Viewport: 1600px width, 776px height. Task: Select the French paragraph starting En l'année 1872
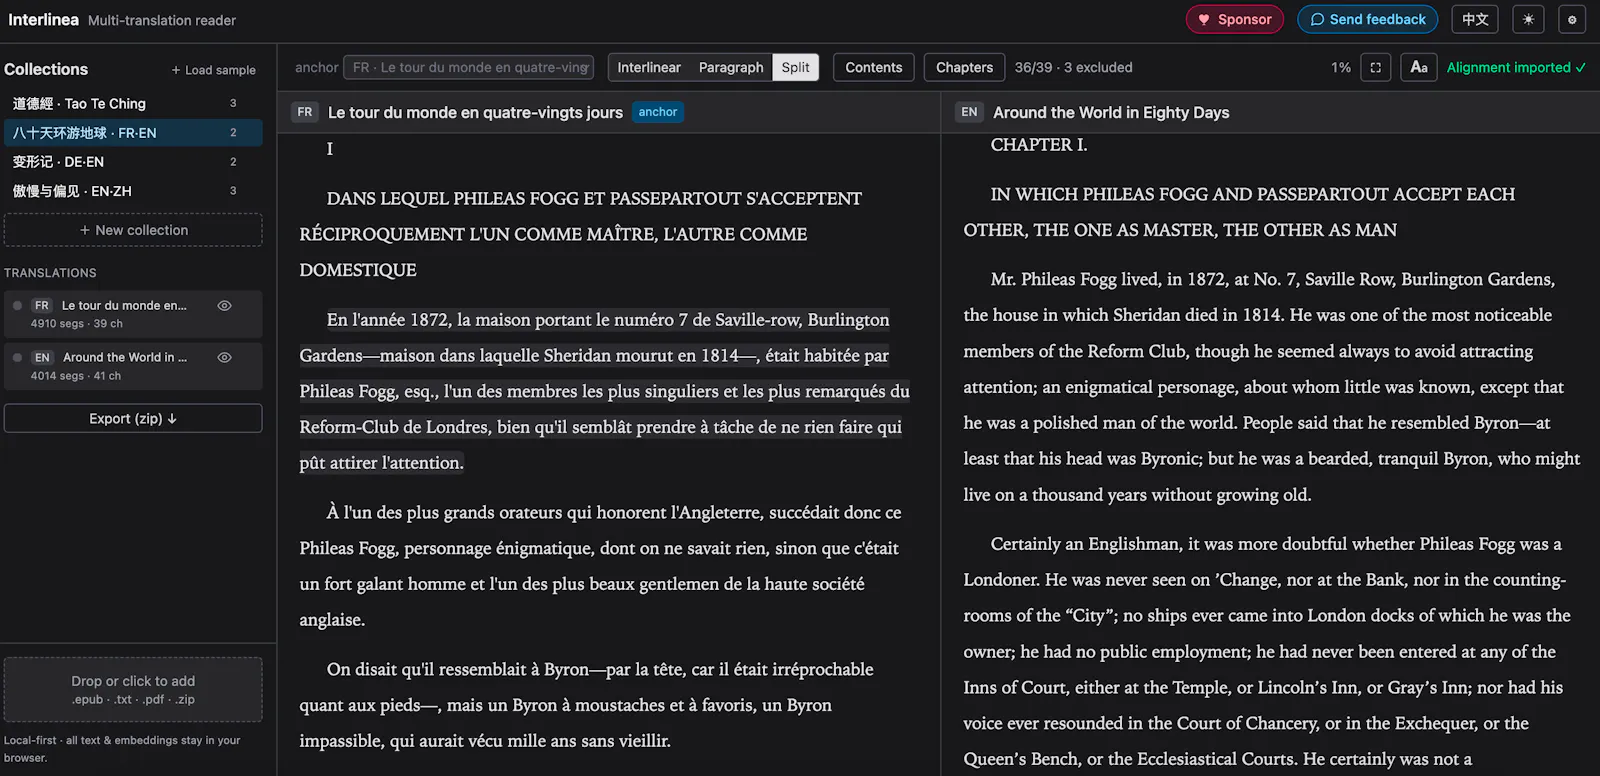605,391
